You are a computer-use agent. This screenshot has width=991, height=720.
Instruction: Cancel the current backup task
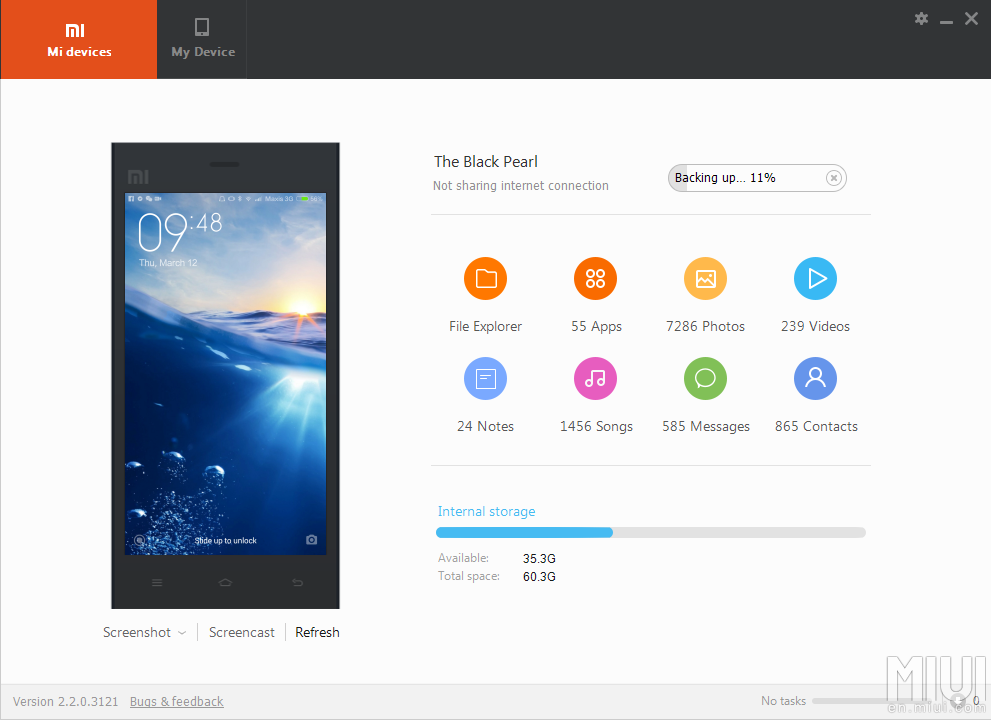[x=834, y=177]
